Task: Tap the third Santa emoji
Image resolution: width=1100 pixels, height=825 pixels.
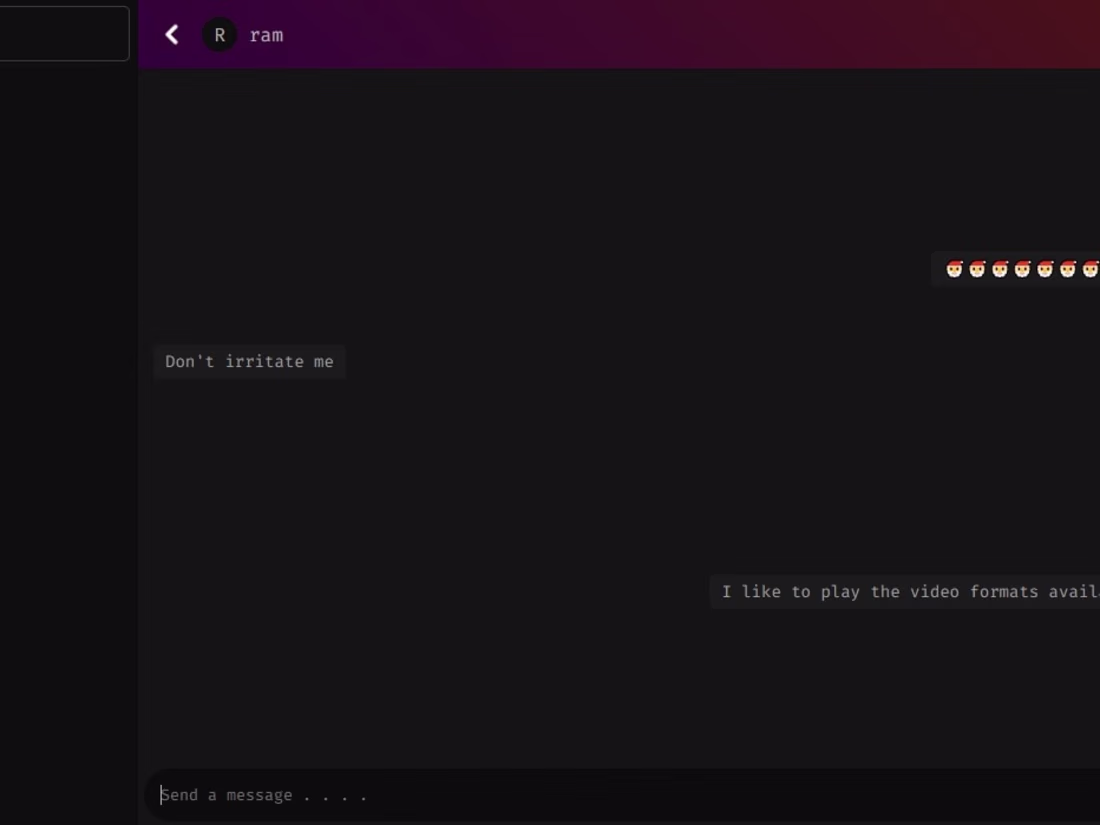Action: pos(1000,269)
